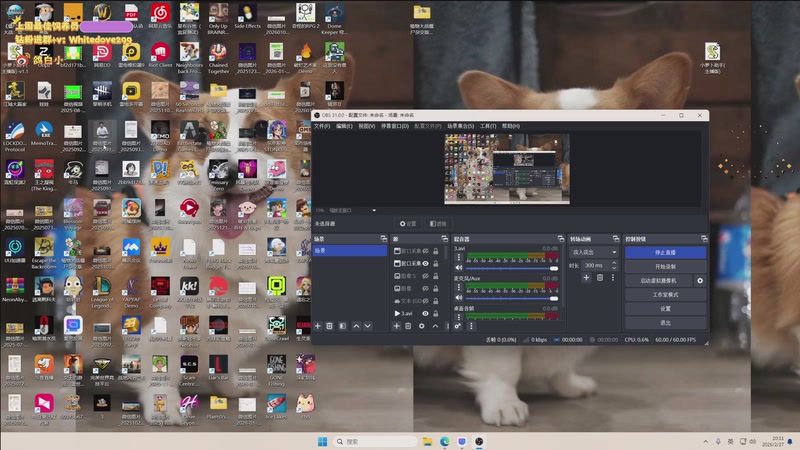Enable Studio Mode button
The image size is (800, 450).
click(x=666, y=295)
